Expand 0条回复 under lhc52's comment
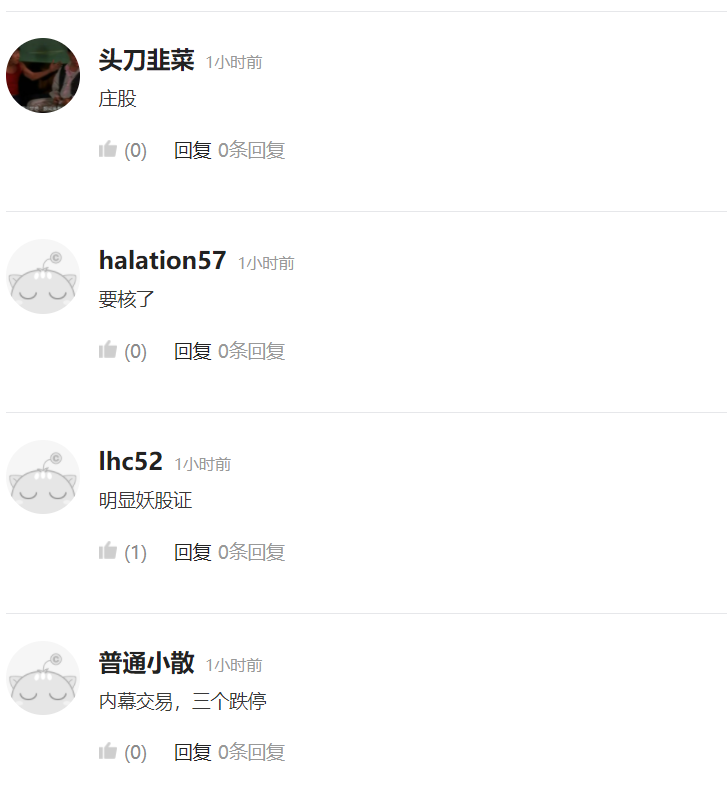 coord(251,552)
